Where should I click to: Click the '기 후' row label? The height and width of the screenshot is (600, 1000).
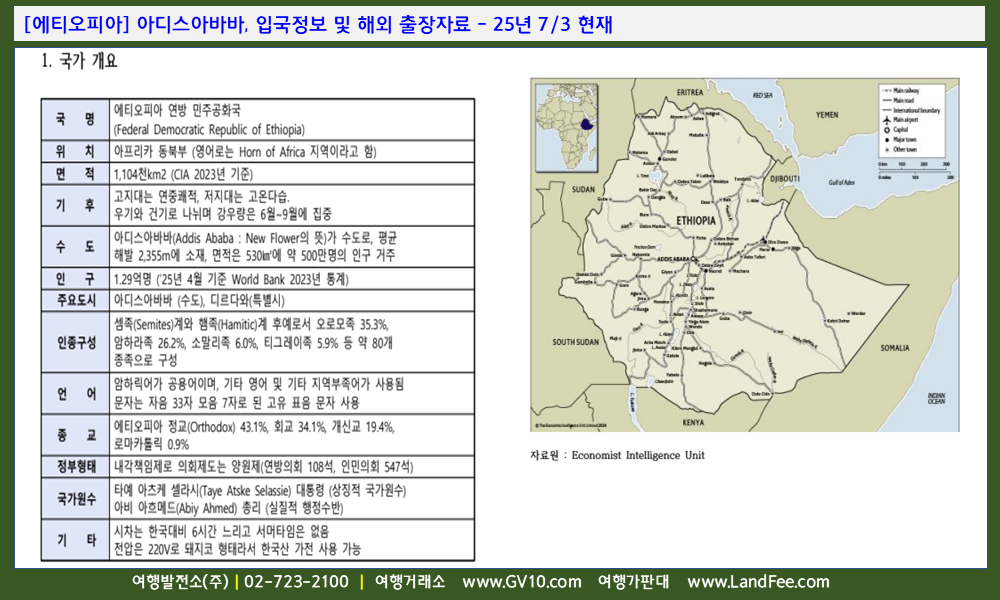(x=75, y=205)
